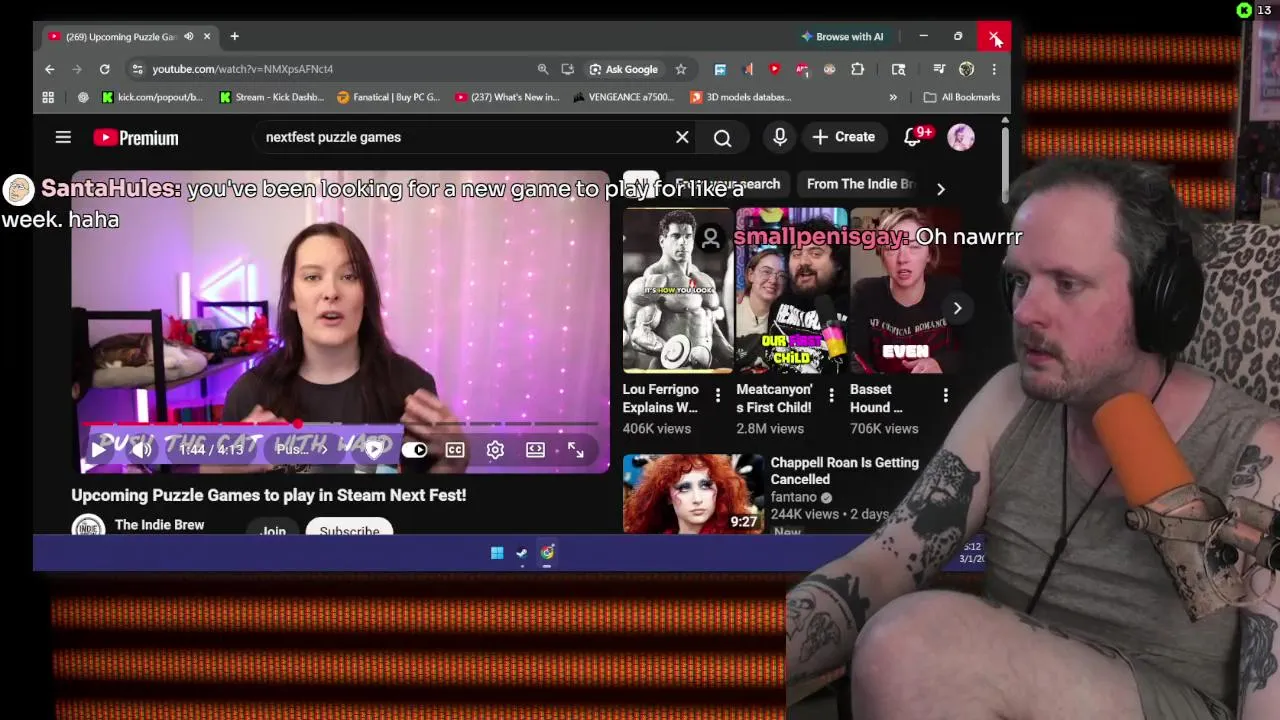Open the YouTube account avatar menu

click(961, 137)
